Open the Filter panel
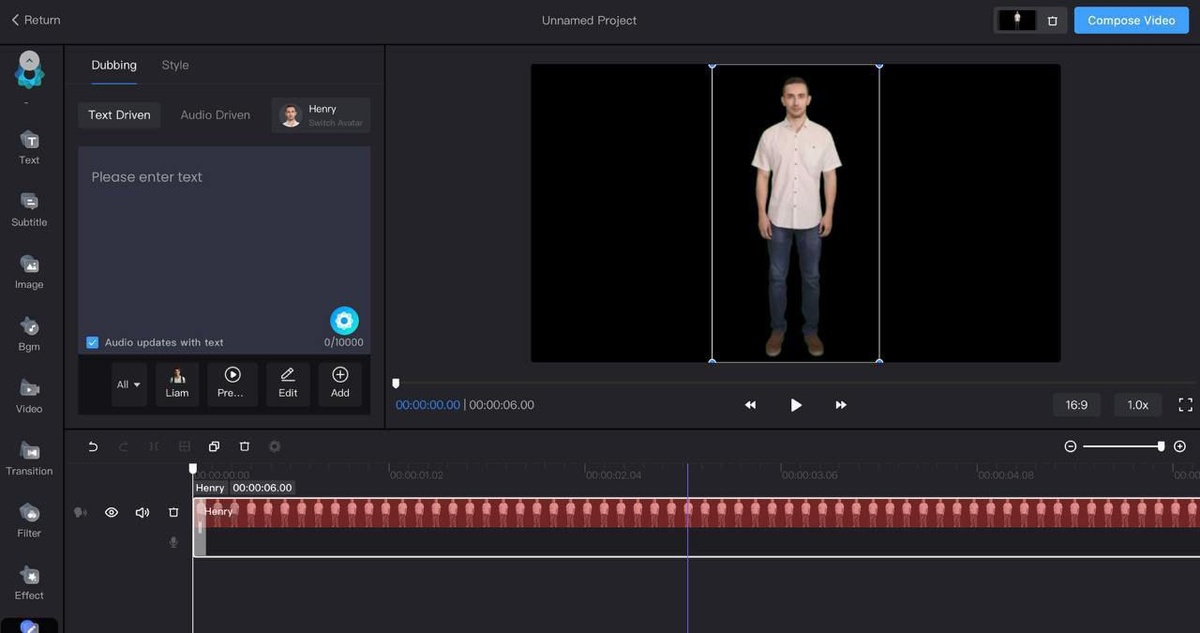Viewport: 1200px width, 633px height. tap(29, 519)
